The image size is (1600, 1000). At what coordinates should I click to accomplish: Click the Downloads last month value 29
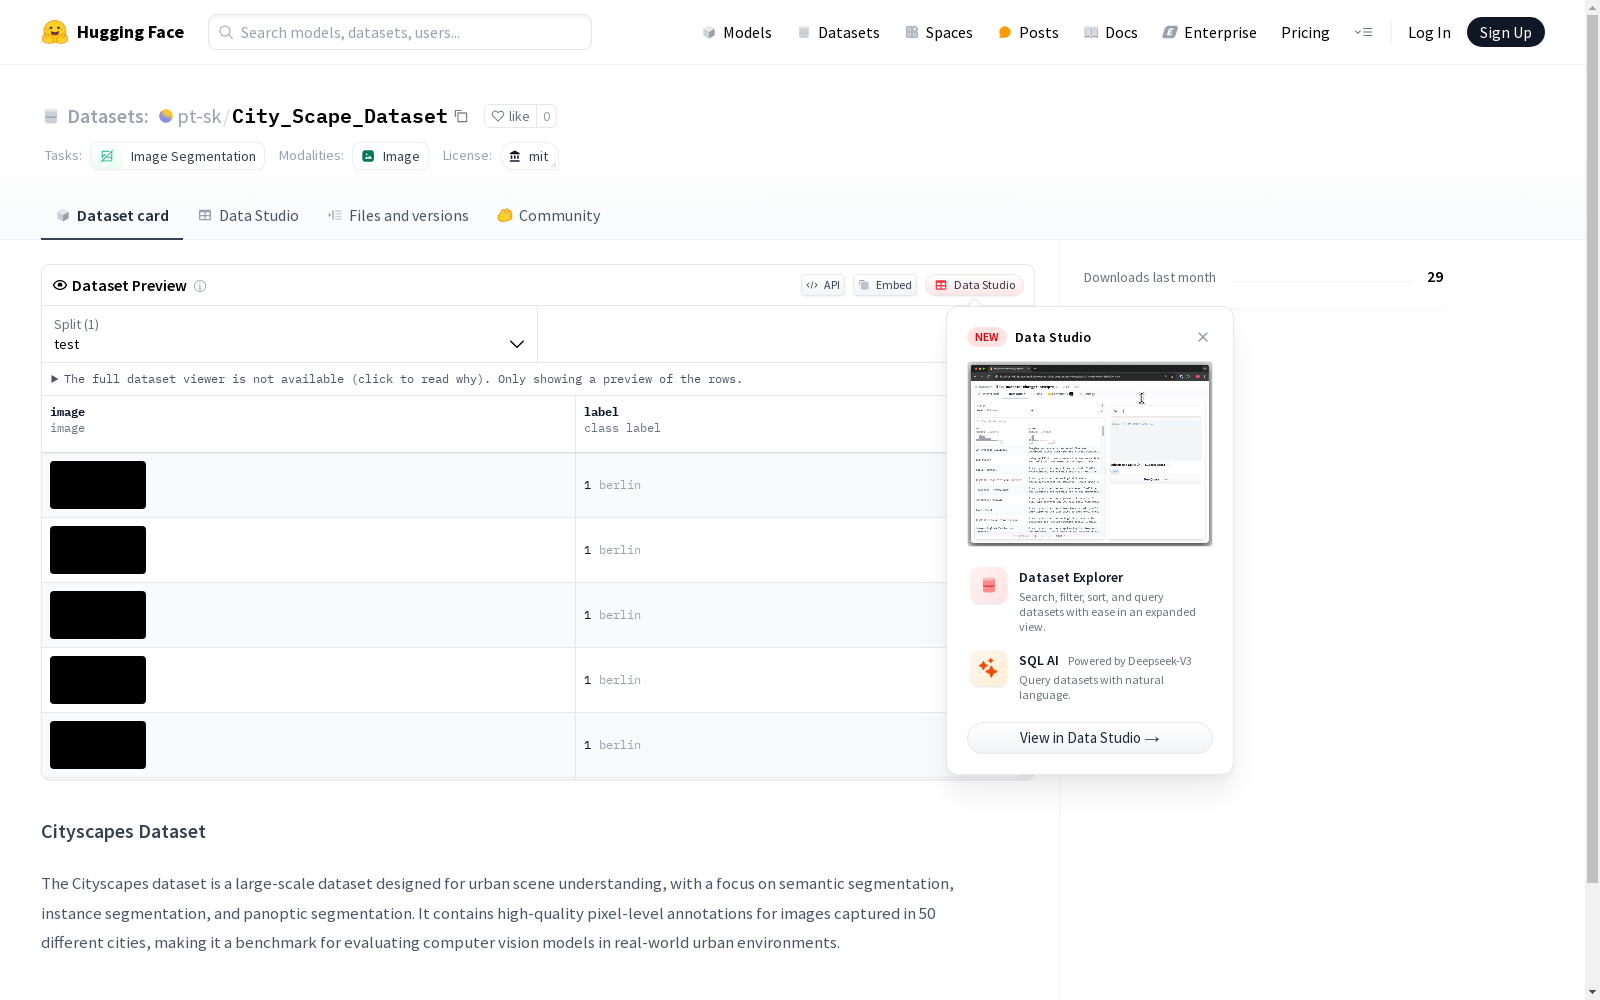pyautogui.click(x=1435, y=277)
